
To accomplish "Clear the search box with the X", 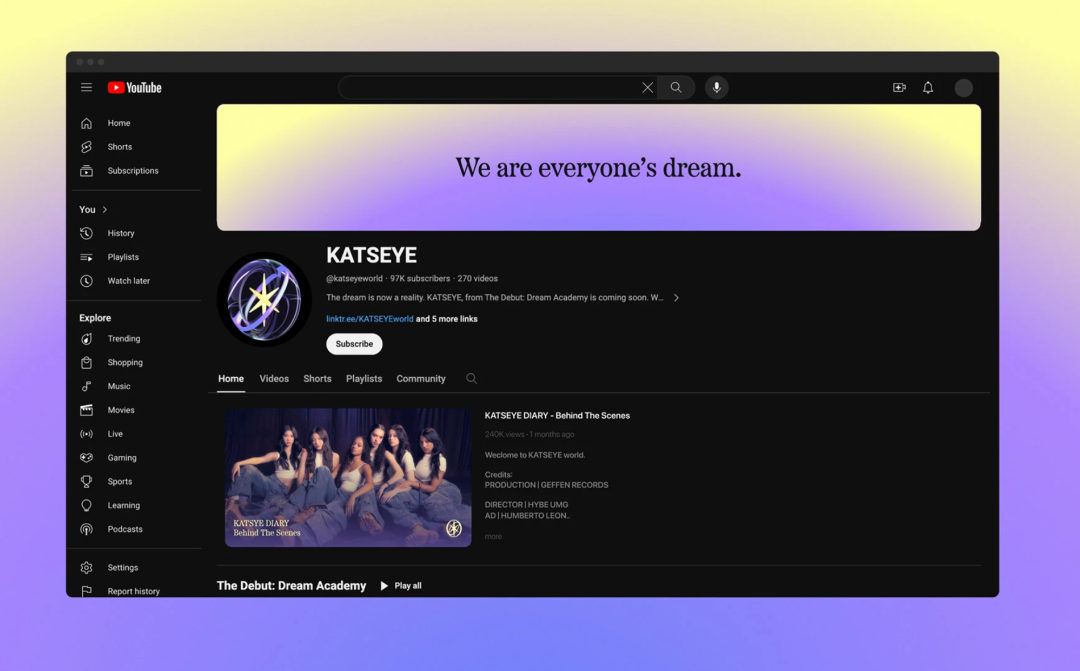I will tap(647, 87).
